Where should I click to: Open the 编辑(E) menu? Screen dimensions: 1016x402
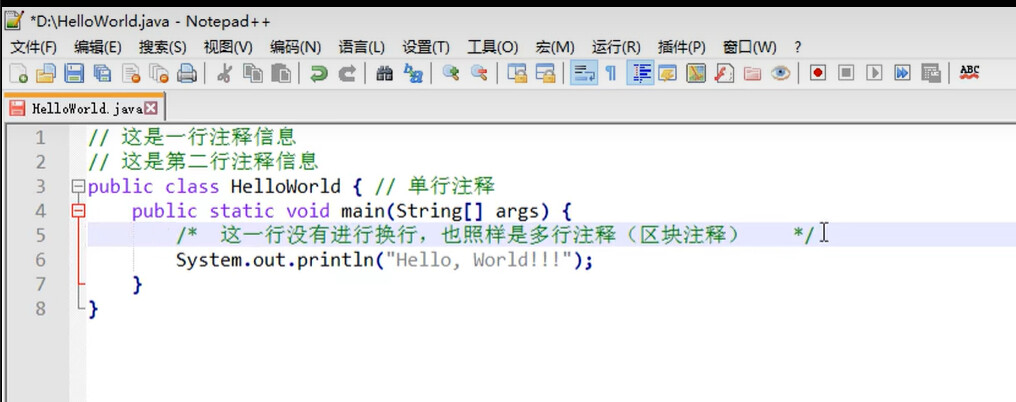click(x=98, y=47)
